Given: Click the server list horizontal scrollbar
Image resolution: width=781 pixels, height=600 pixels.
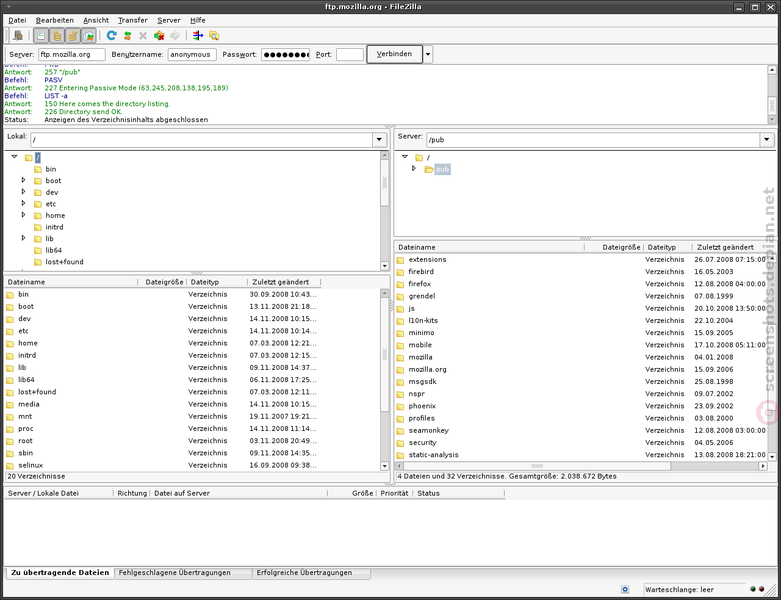Looking at the screenshot, I should 537,466.
